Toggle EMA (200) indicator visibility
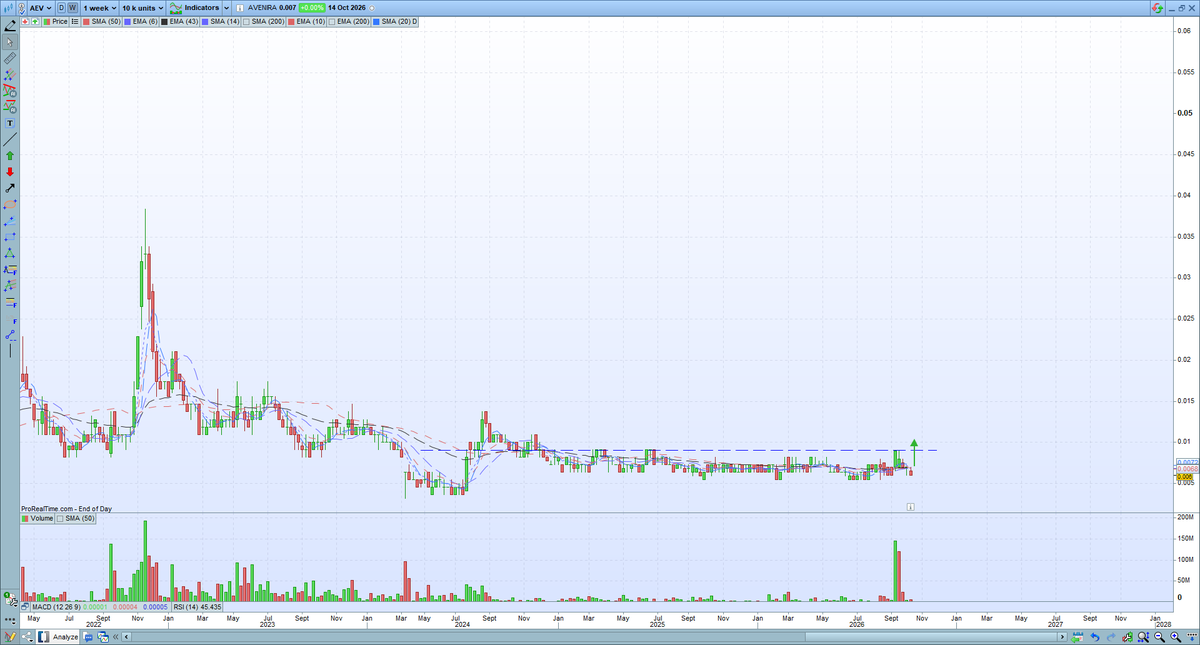This screenshot has height=645, width=1200. coord(349,21)
